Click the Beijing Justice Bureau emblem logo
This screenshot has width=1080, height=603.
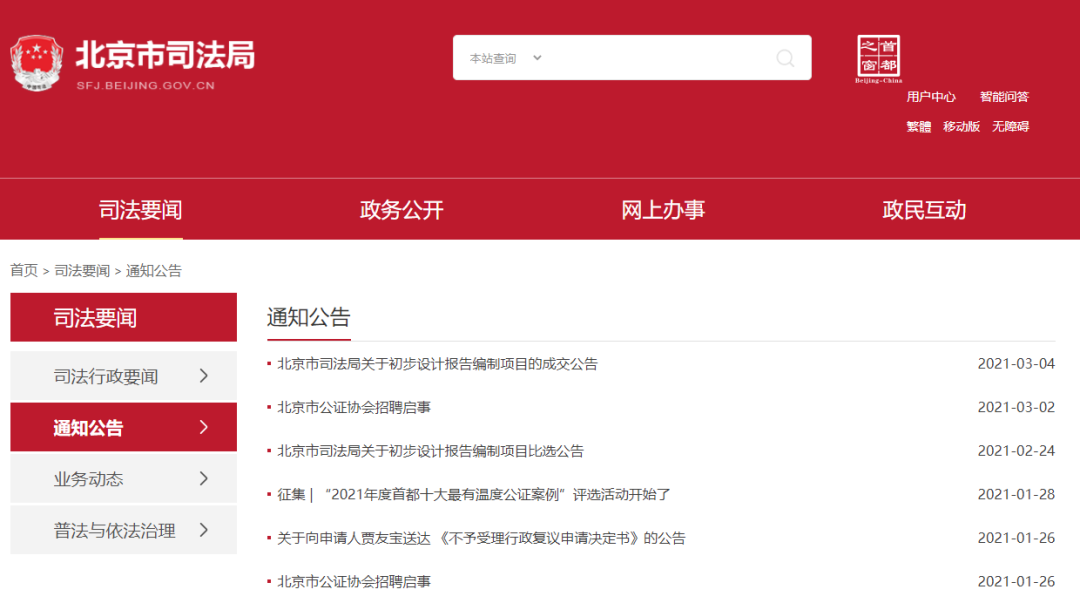point(37,63)
